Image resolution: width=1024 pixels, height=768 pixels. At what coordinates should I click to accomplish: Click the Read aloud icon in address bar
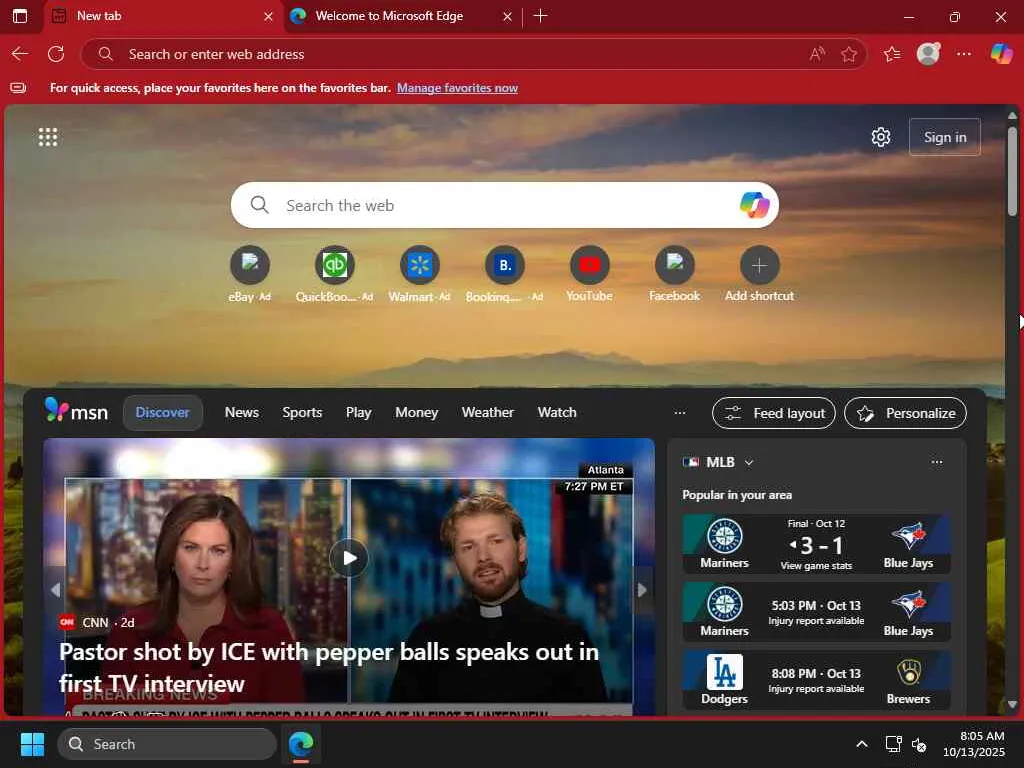point(817,54)
